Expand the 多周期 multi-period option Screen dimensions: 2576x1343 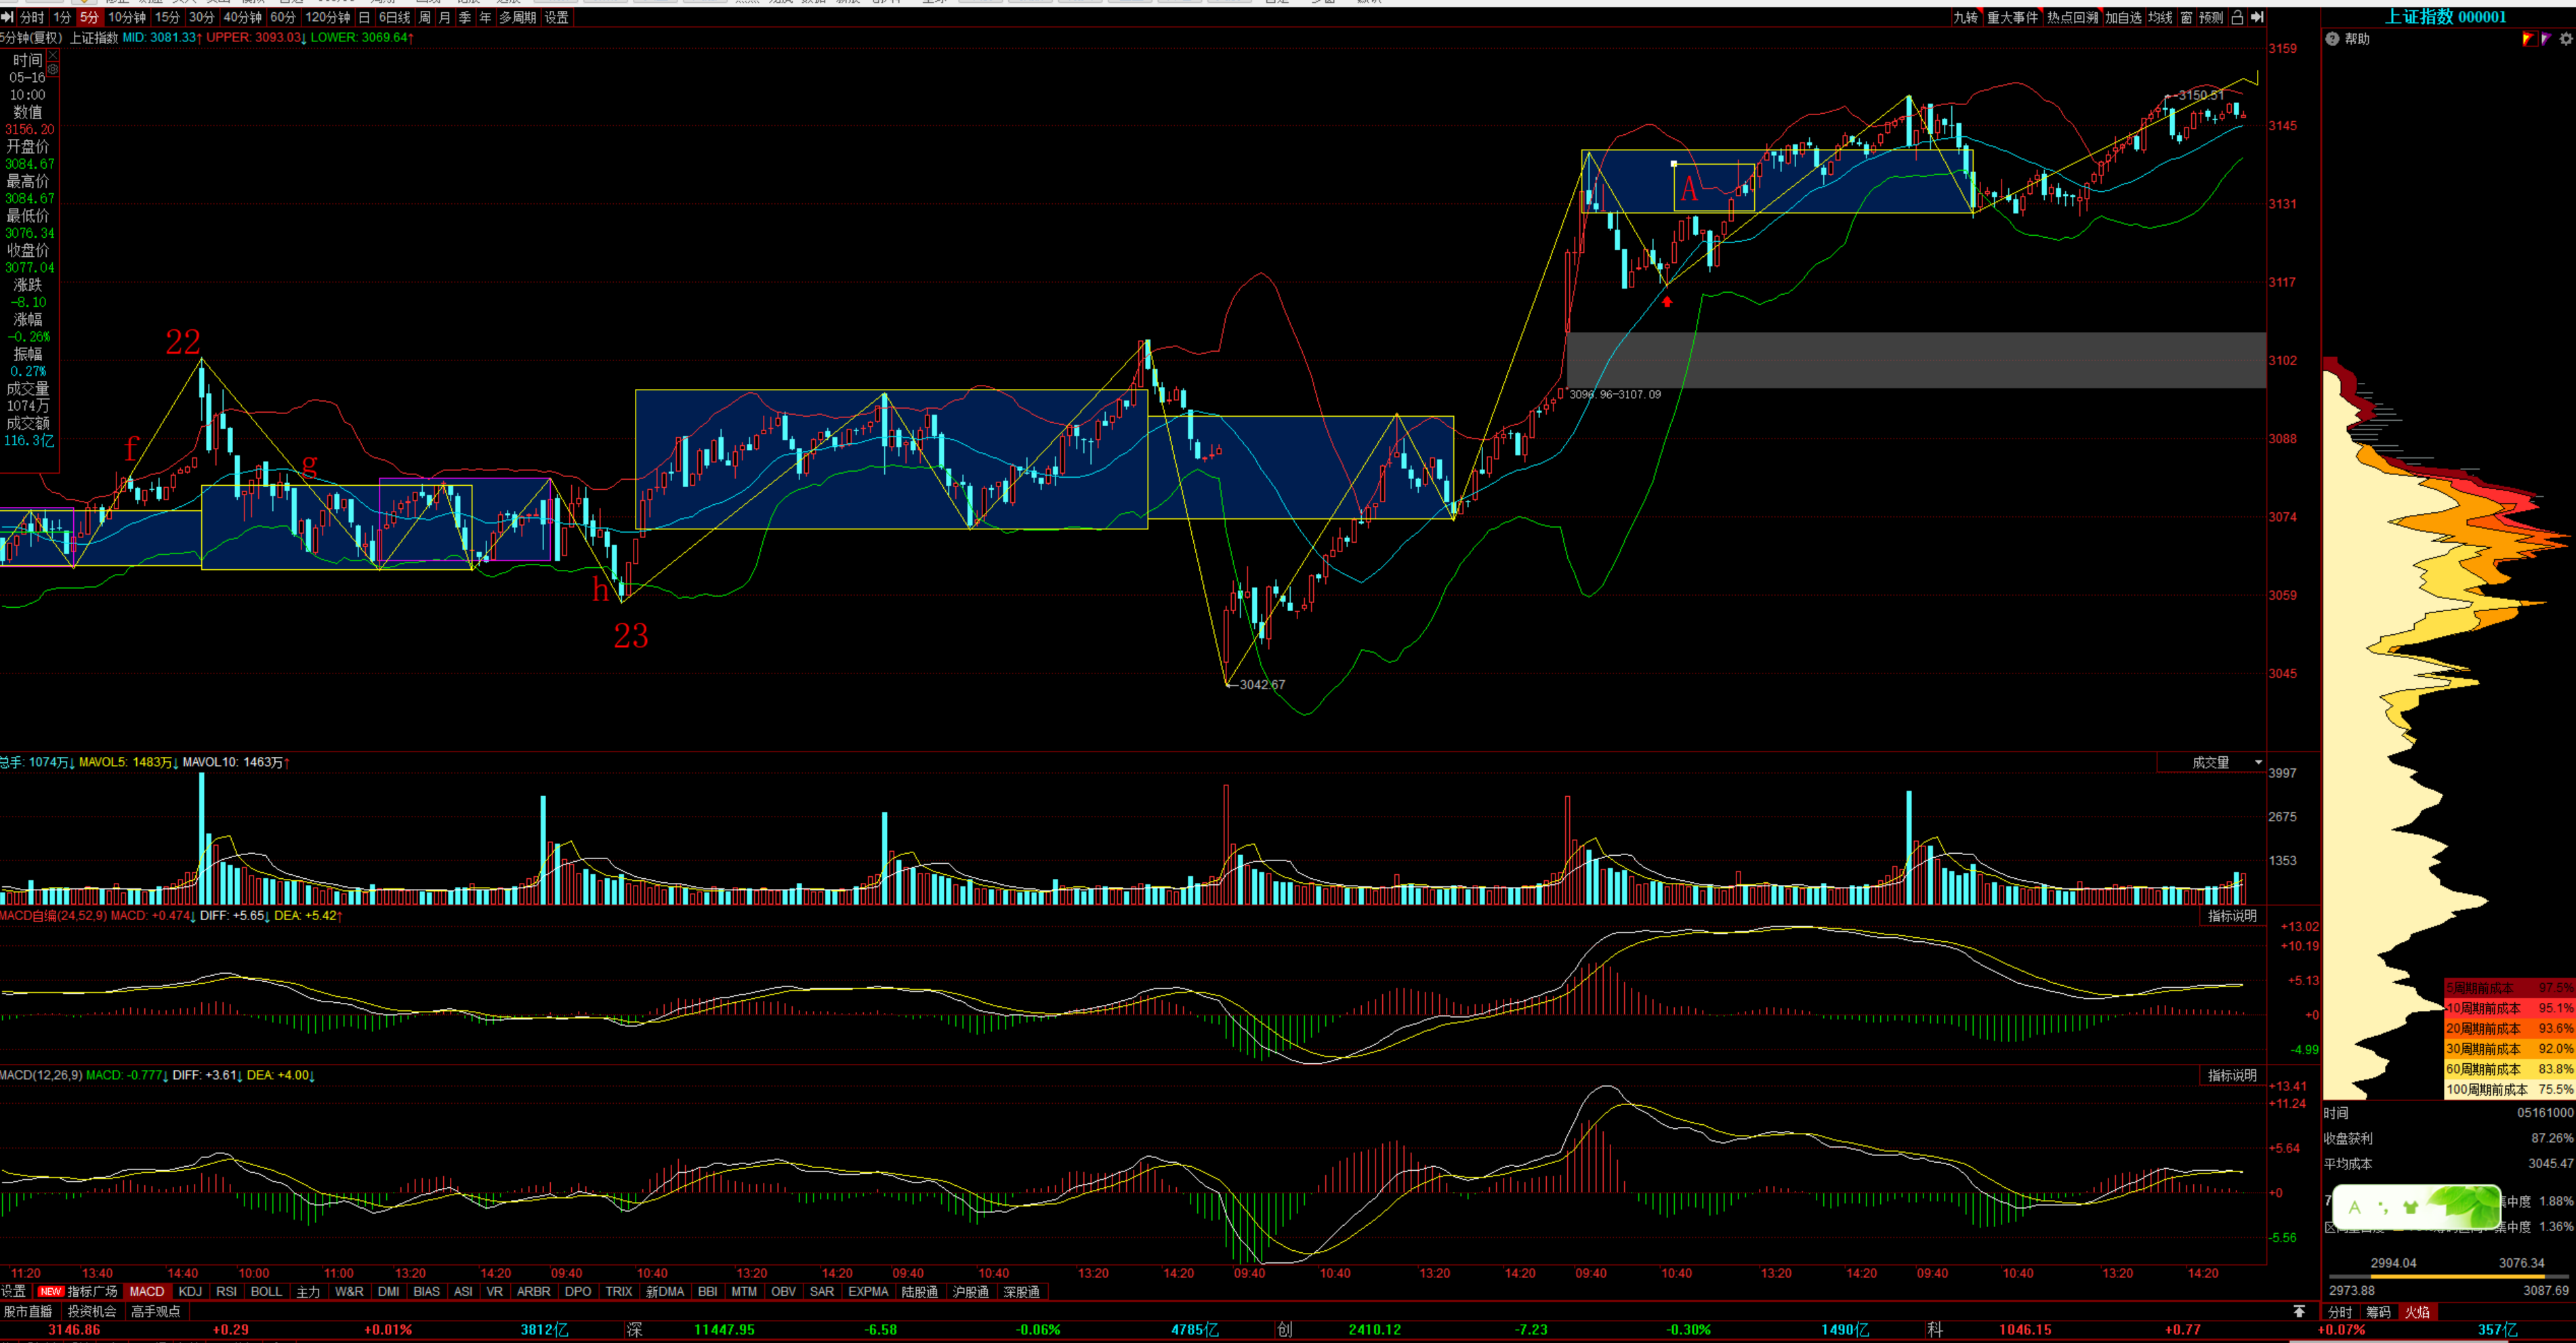coord(517,17)
